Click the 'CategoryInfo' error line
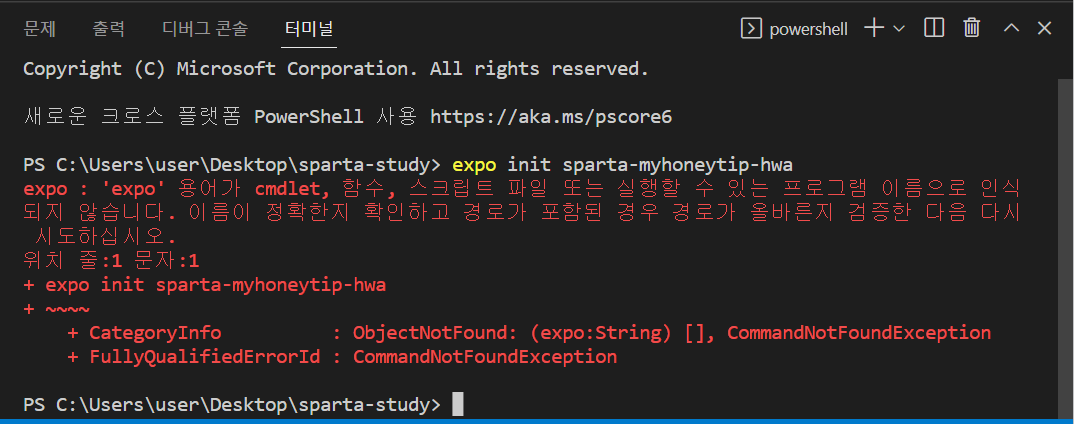This screenshot has width=1074, height=424. pos(529,334)
